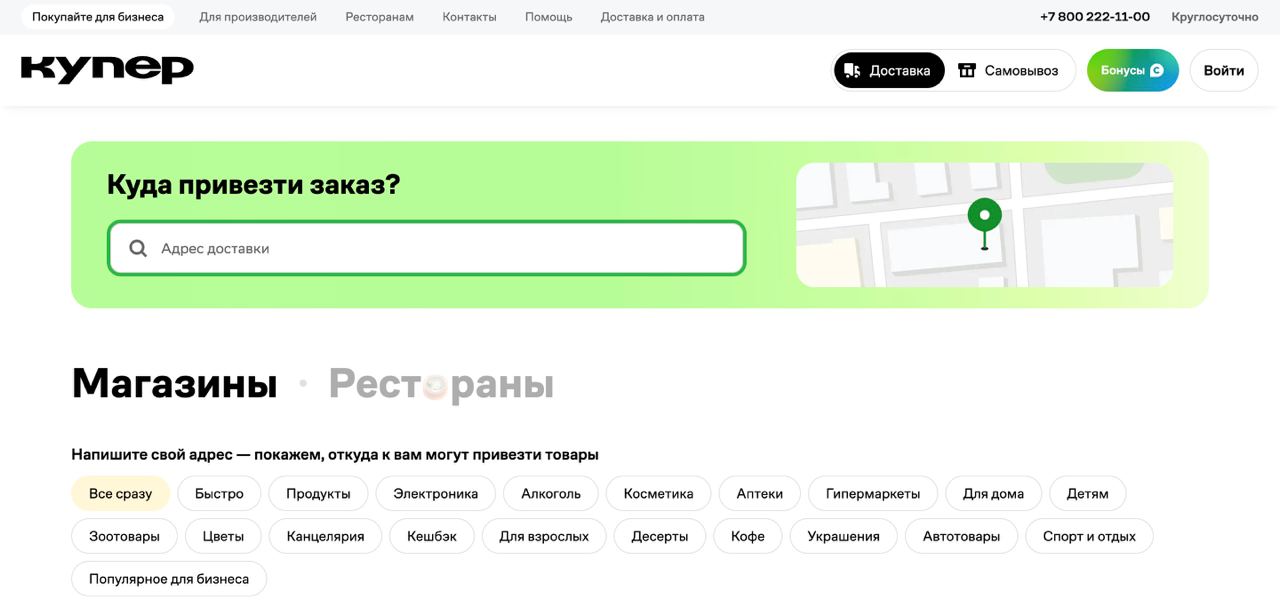Pick the Кешбэк filter chip
This screenshot has width=1280, height=608.
pyautogui.click(x=432, y=537)
